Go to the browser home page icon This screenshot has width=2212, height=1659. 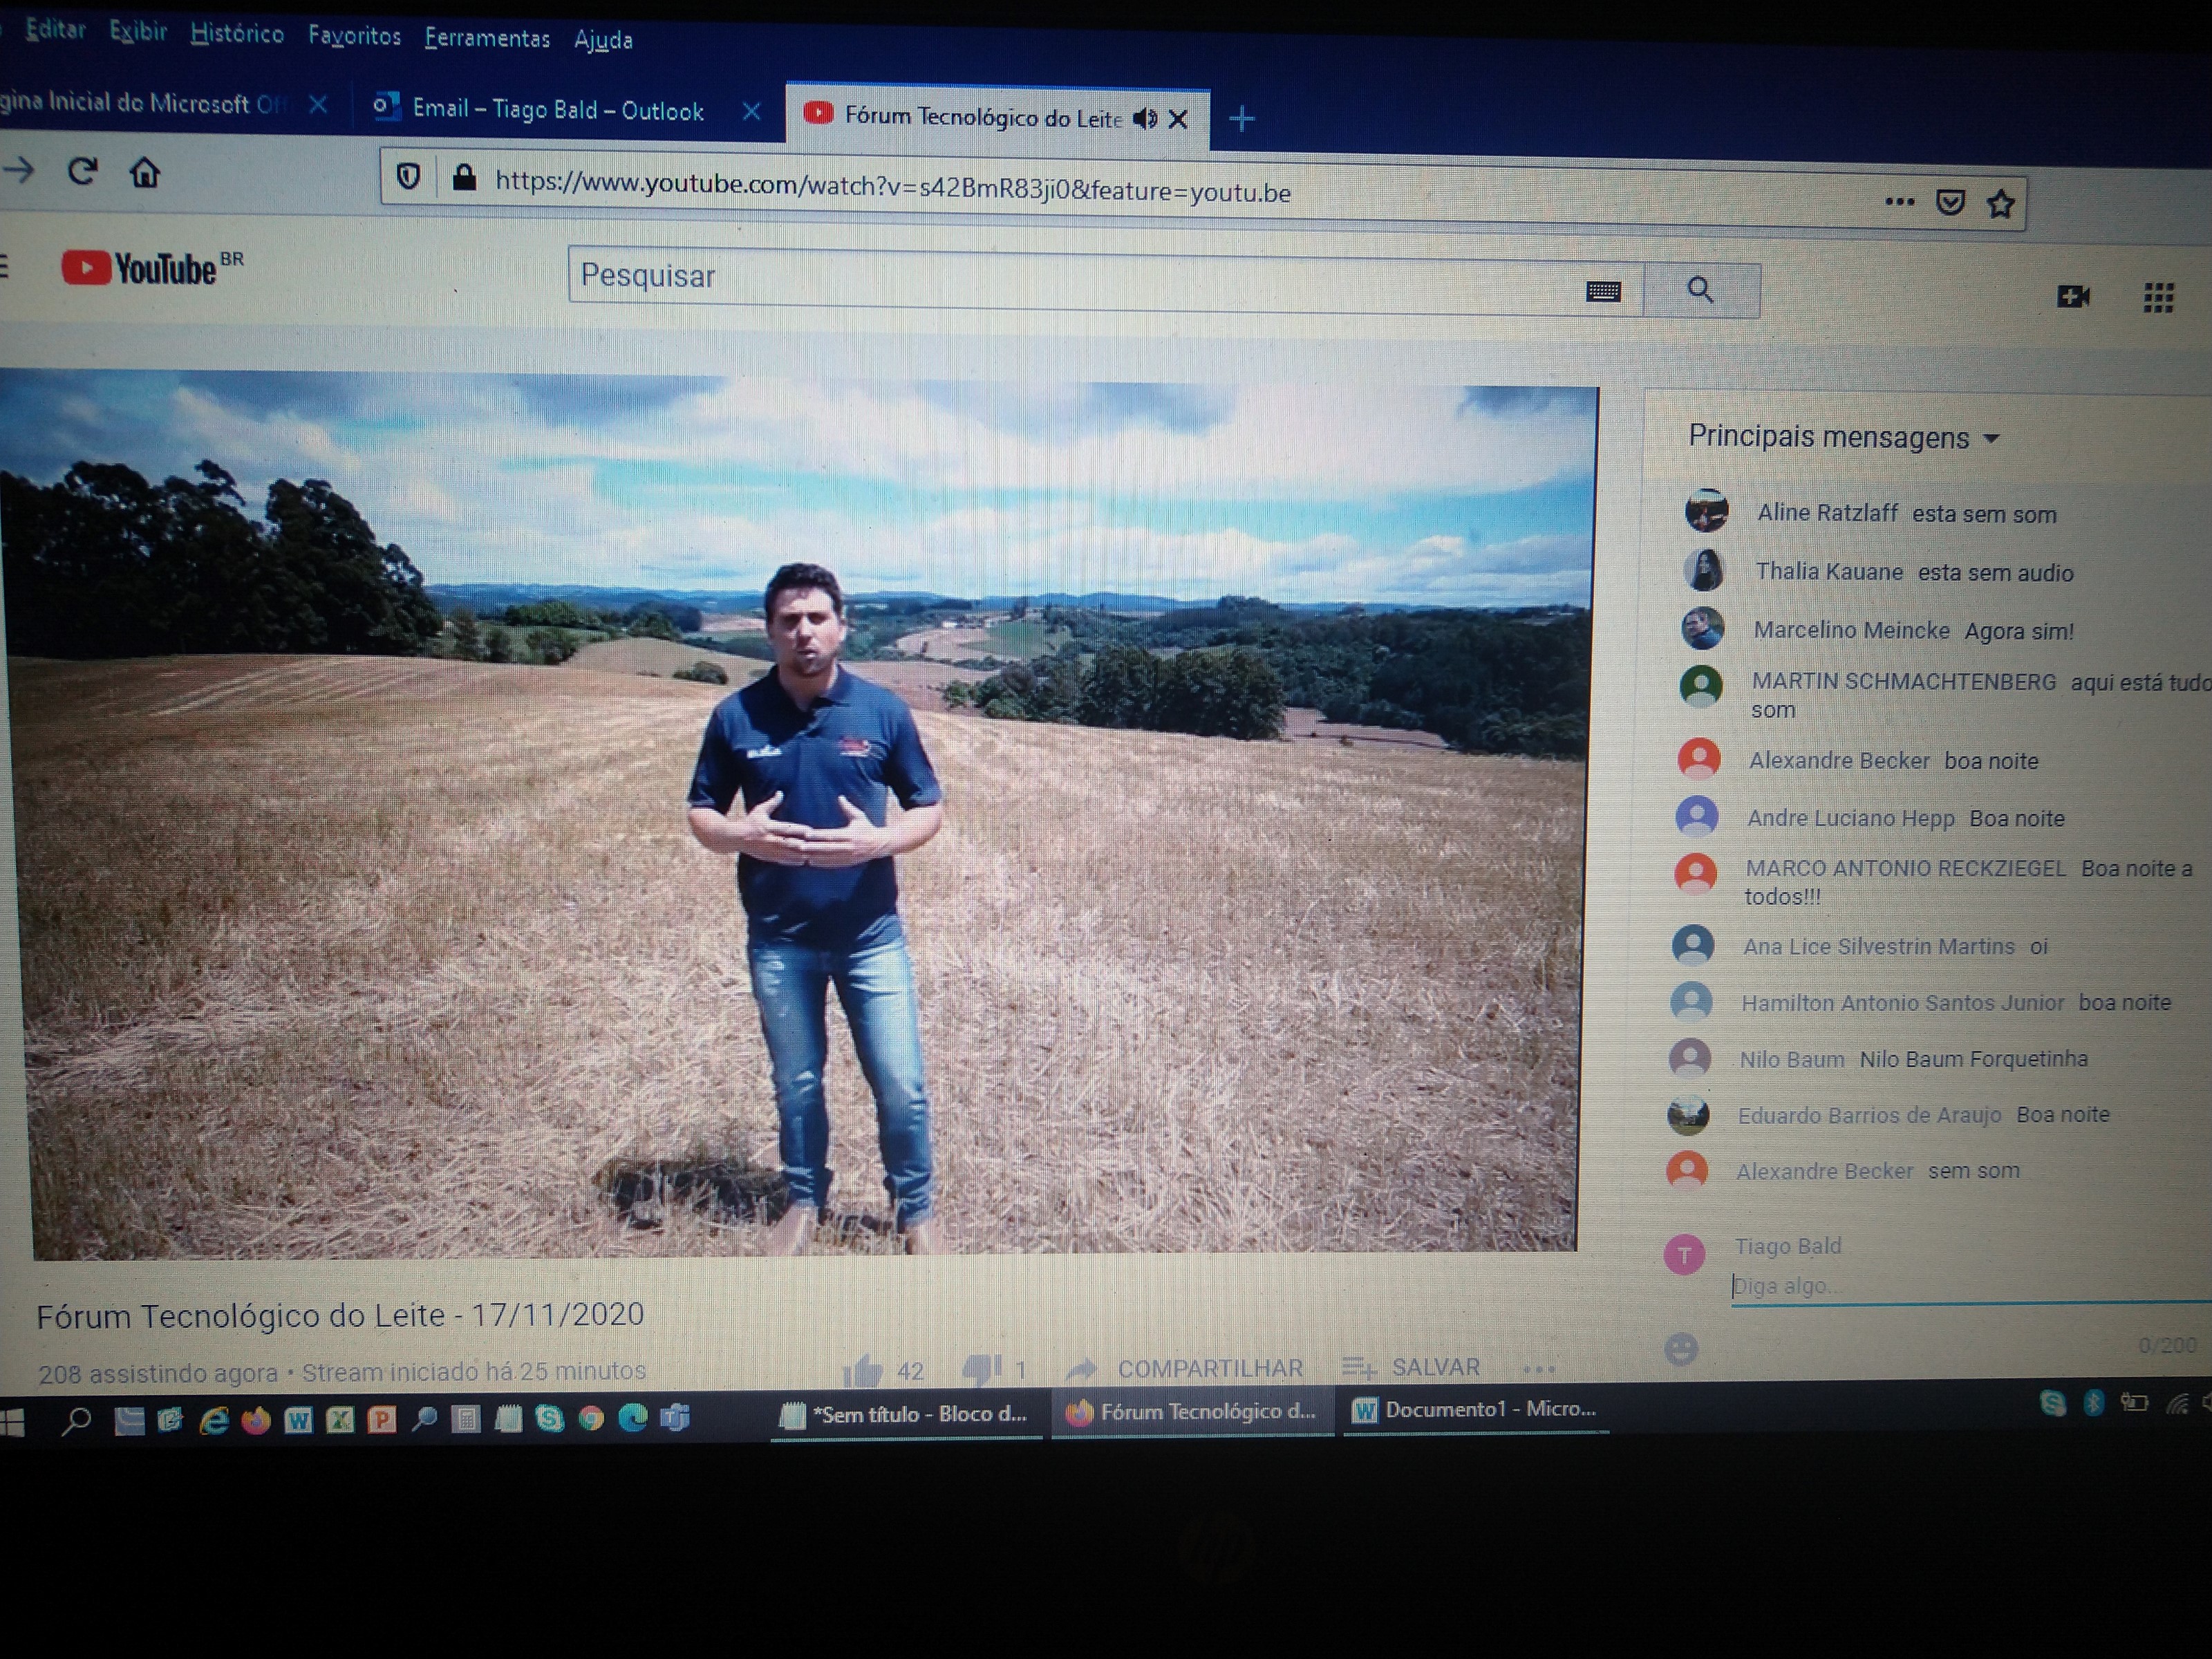[x=144, y=173]
